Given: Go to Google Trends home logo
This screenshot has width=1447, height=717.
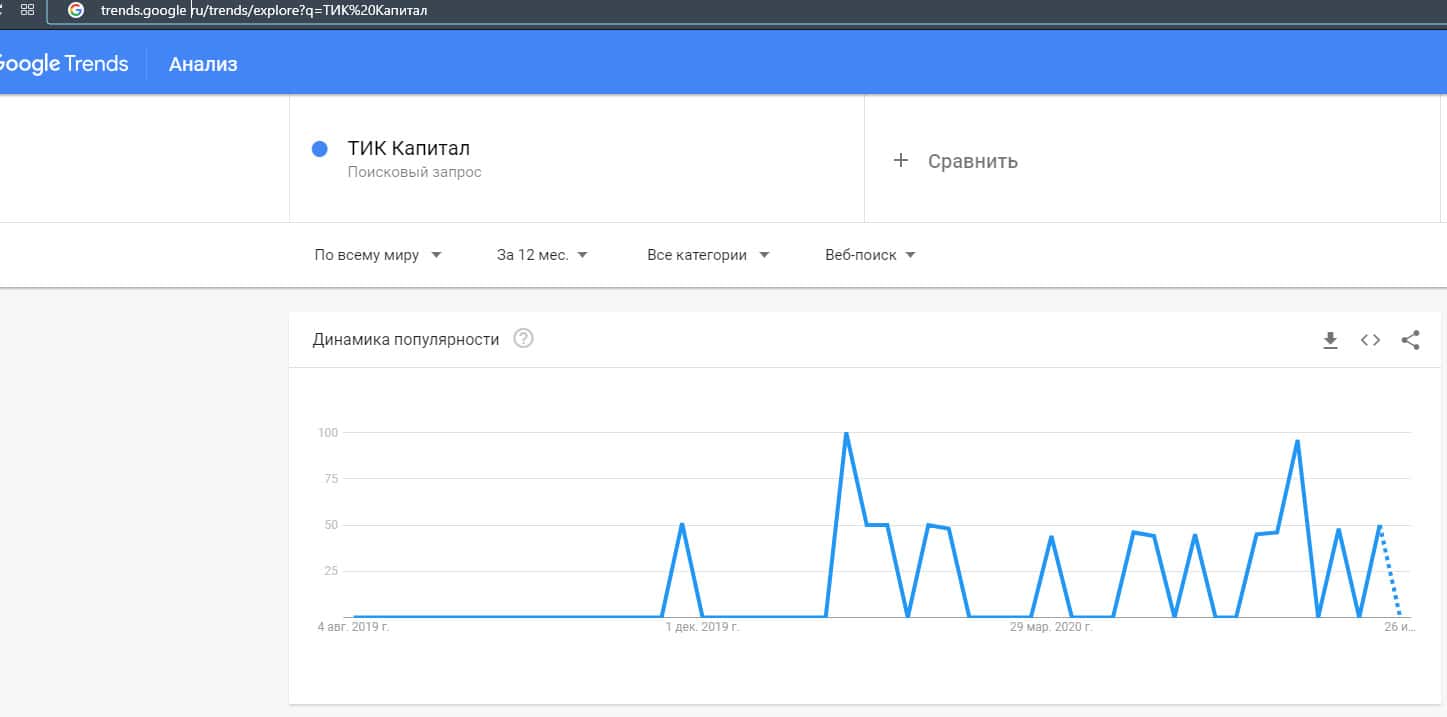Looking at the screenshot, I should tap(62, 64).
